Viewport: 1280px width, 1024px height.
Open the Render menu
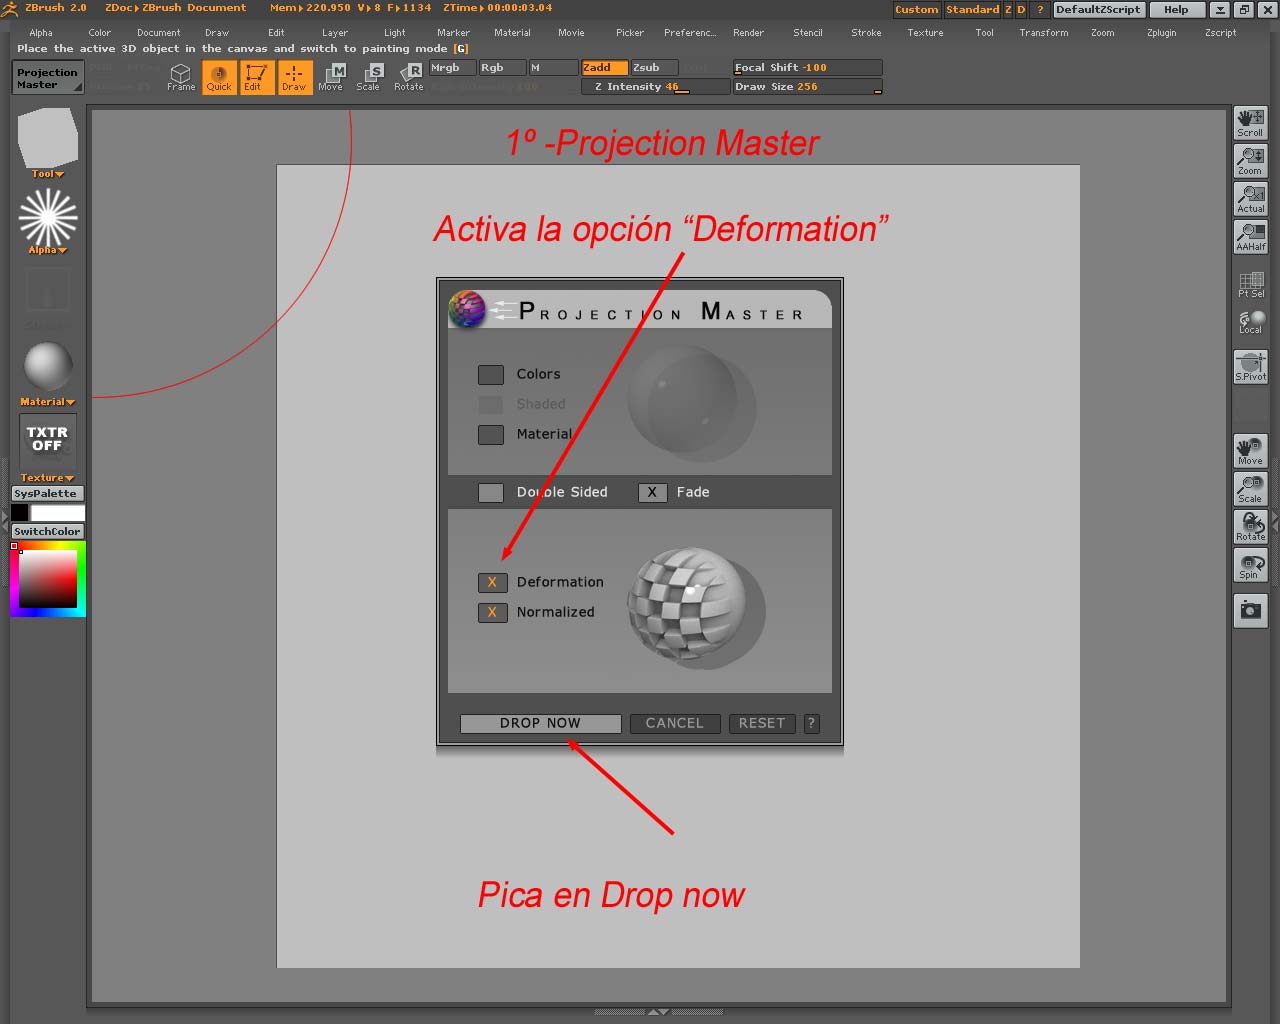click(748, 33)
